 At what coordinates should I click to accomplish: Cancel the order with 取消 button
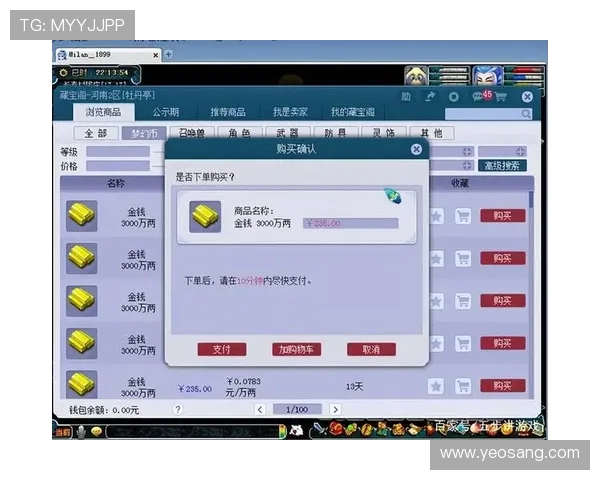point(371,349)
